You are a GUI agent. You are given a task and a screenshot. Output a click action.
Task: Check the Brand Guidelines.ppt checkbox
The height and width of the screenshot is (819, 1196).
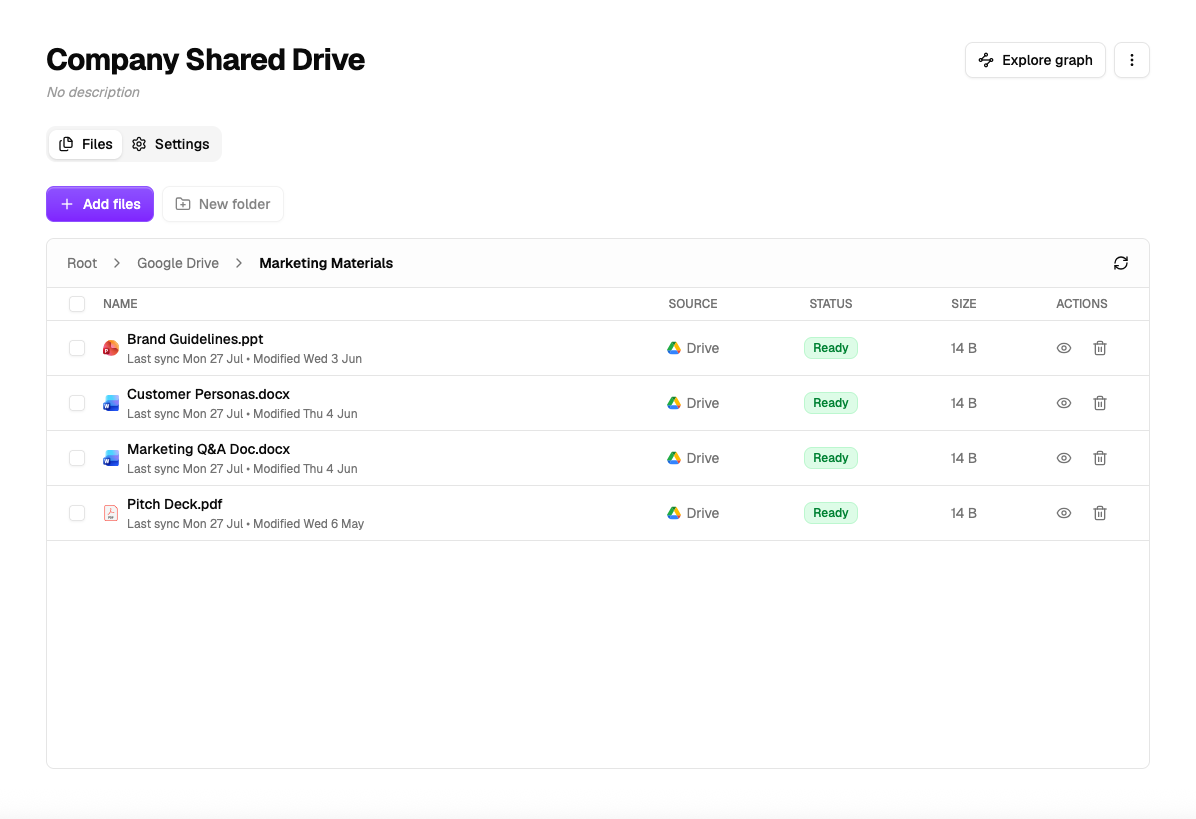[77, 348]
